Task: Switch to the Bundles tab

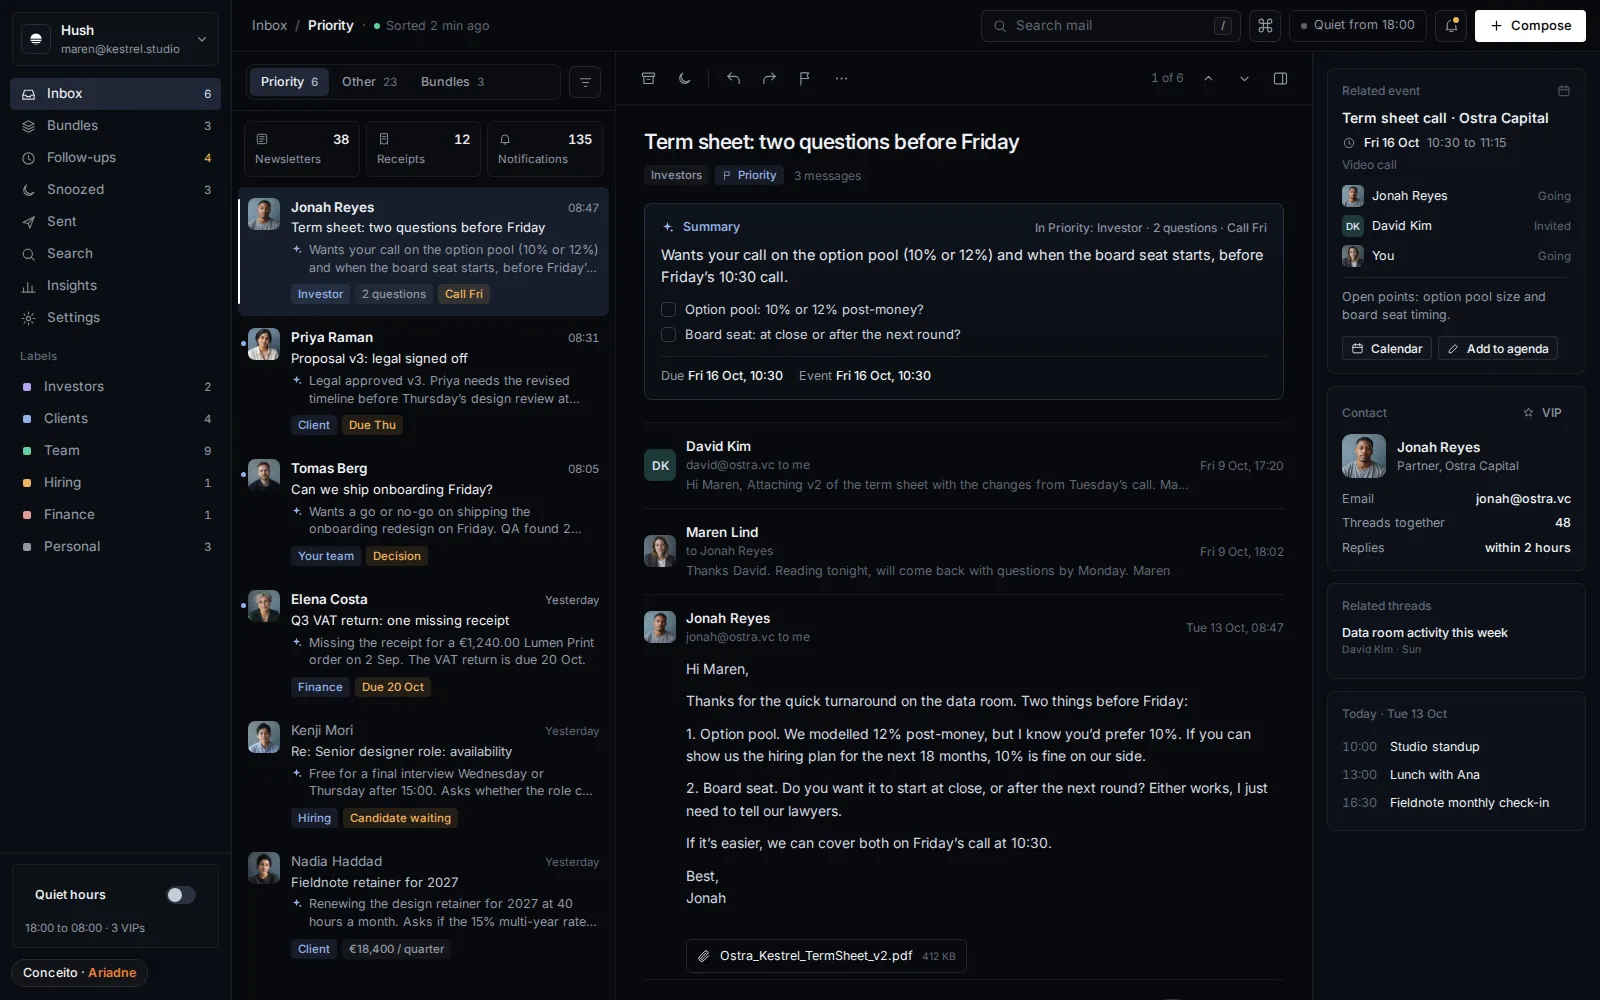Action: point(452,82)
